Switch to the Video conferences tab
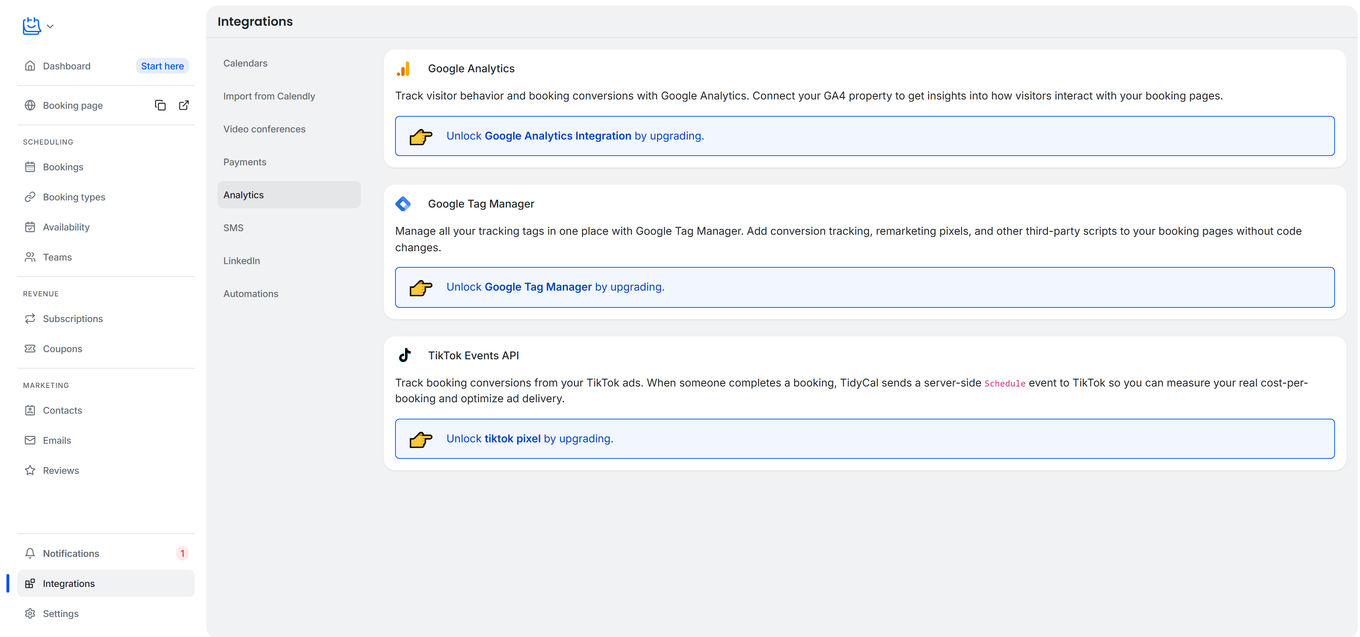This screenshot has width=1360, height=637. pyautogui.click(x=289, y=129)
